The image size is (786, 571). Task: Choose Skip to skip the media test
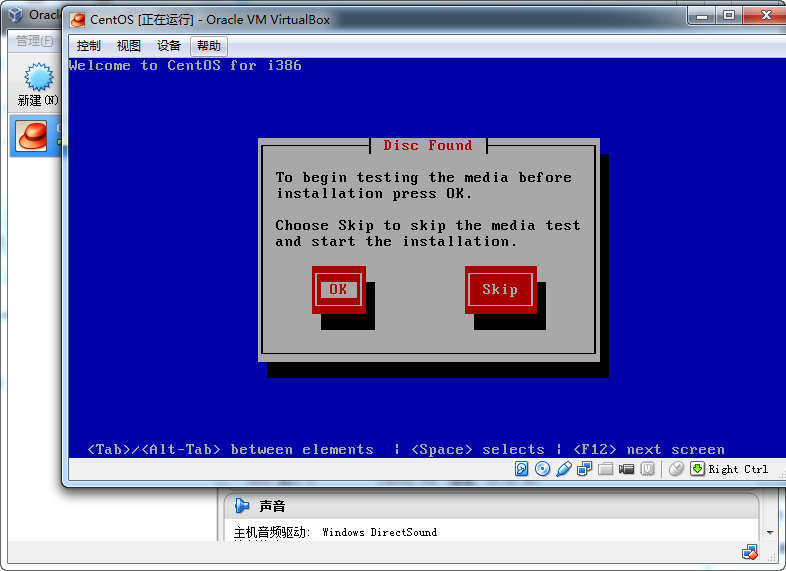coord(500,289)
